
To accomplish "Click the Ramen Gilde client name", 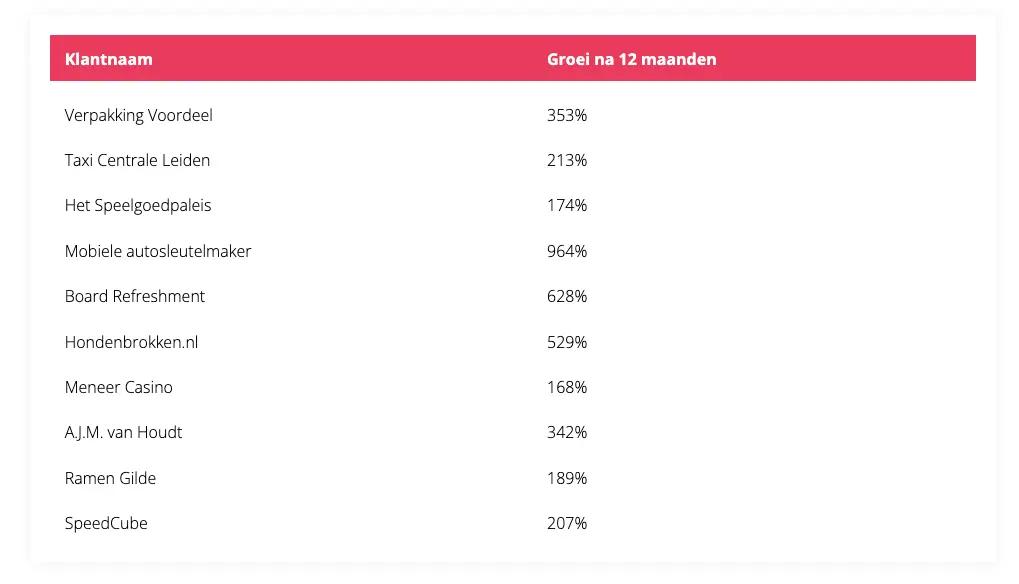I will [110, 478].
